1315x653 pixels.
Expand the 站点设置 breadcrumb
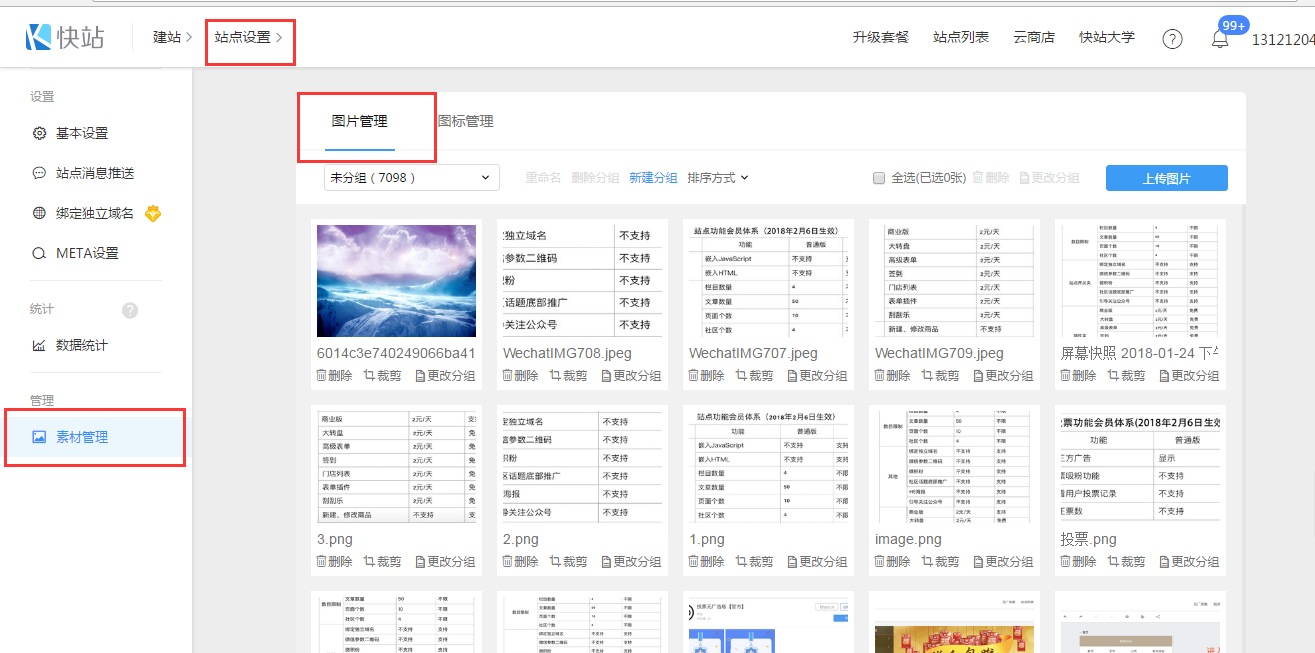click(248, 37)
